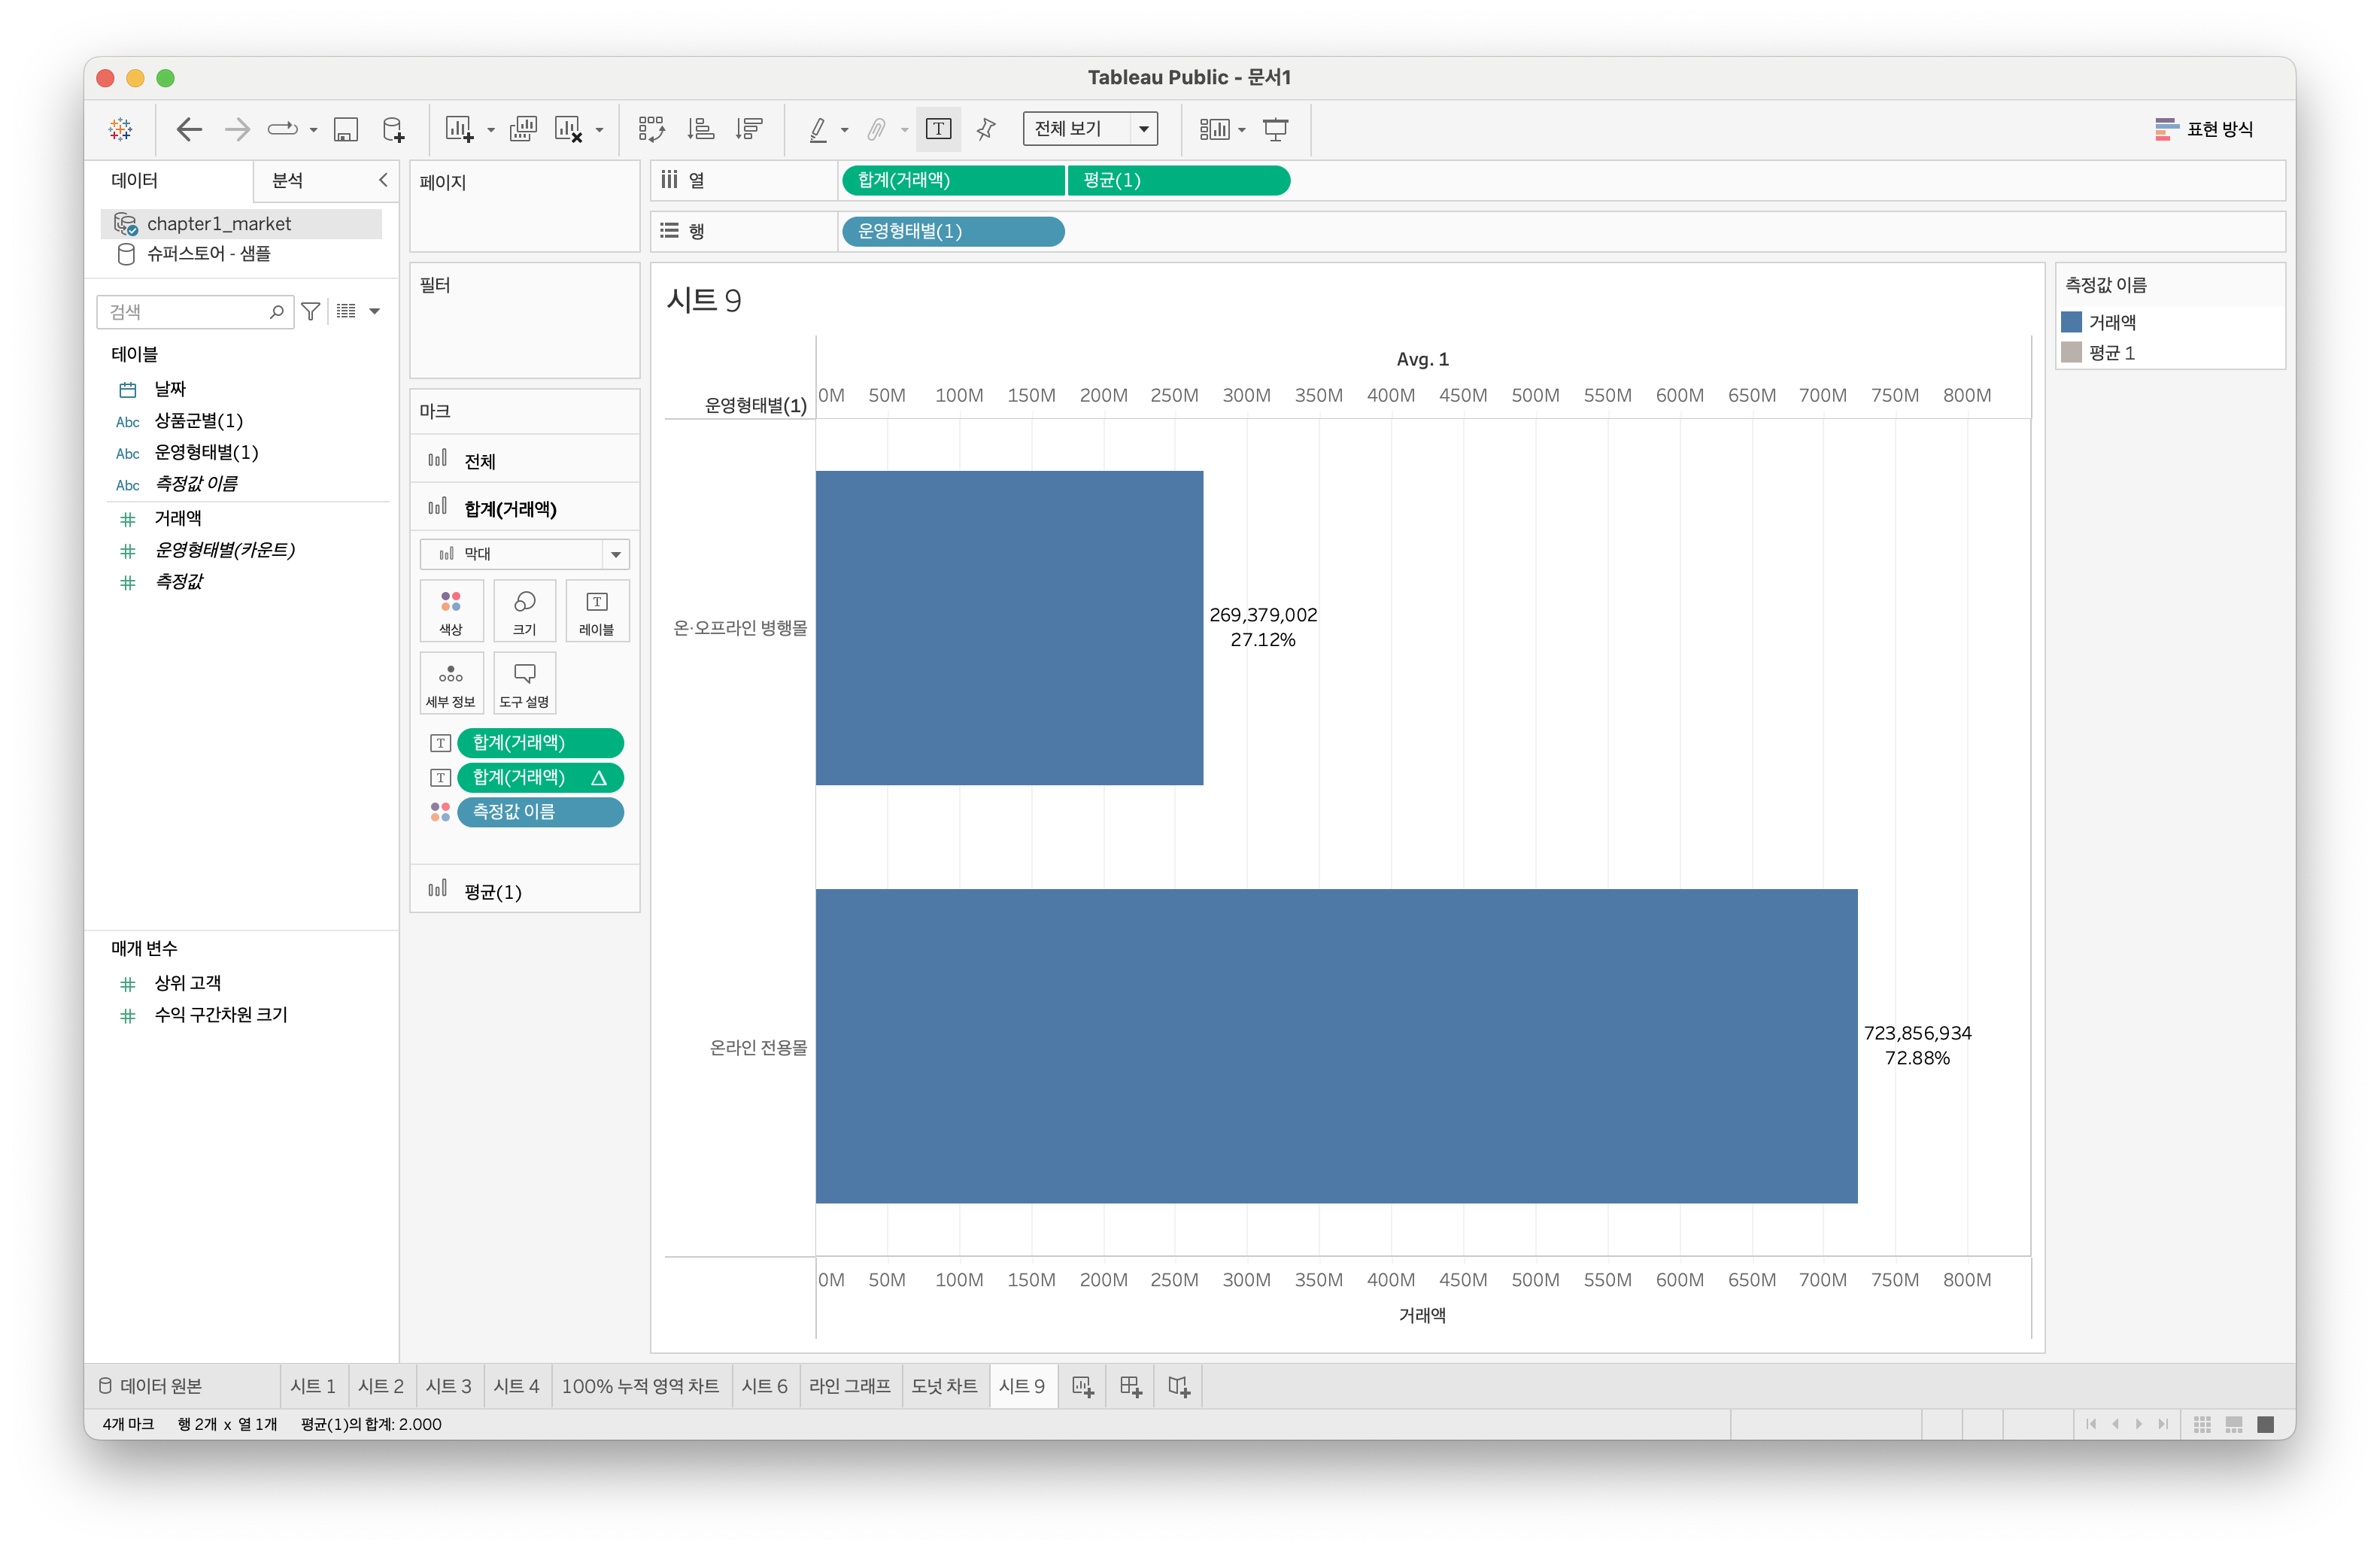Toggle show mark labels toolbar button
This screenshot has height=1551, width=2380.
938,129
